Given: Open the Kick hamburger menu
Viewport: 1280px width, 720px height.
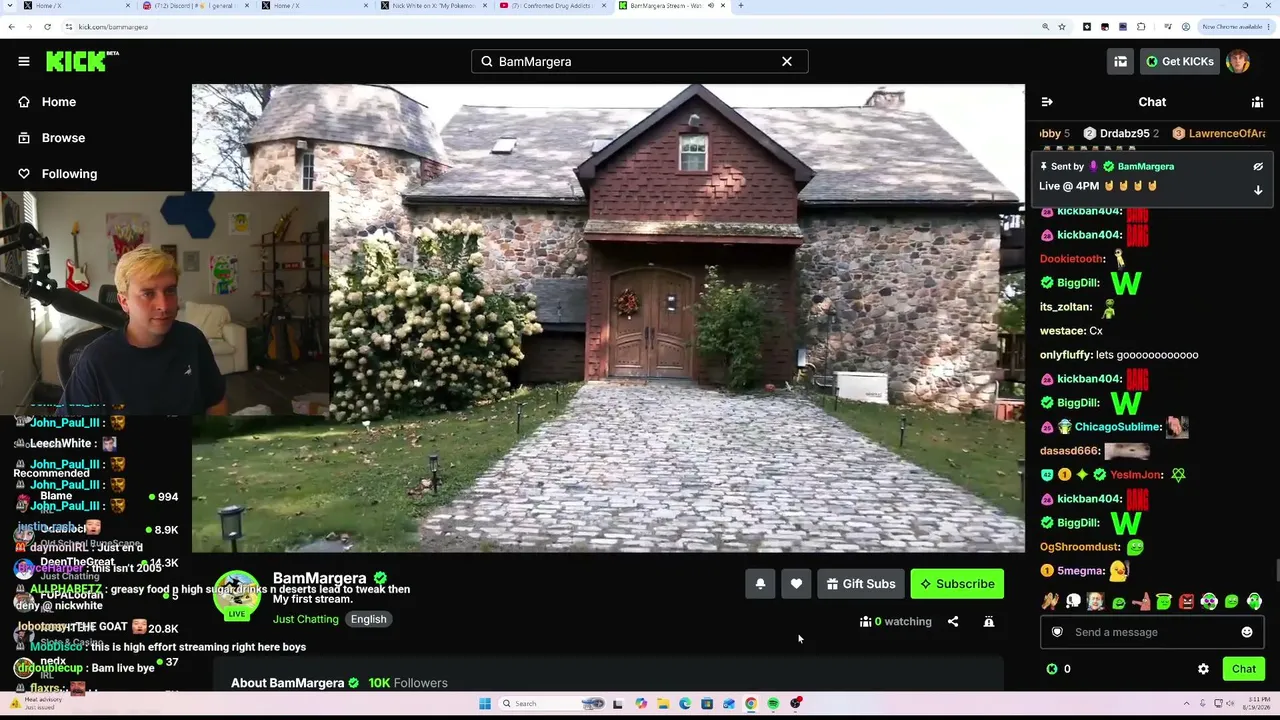Looking at the screenshot, I should pos(24,61).
